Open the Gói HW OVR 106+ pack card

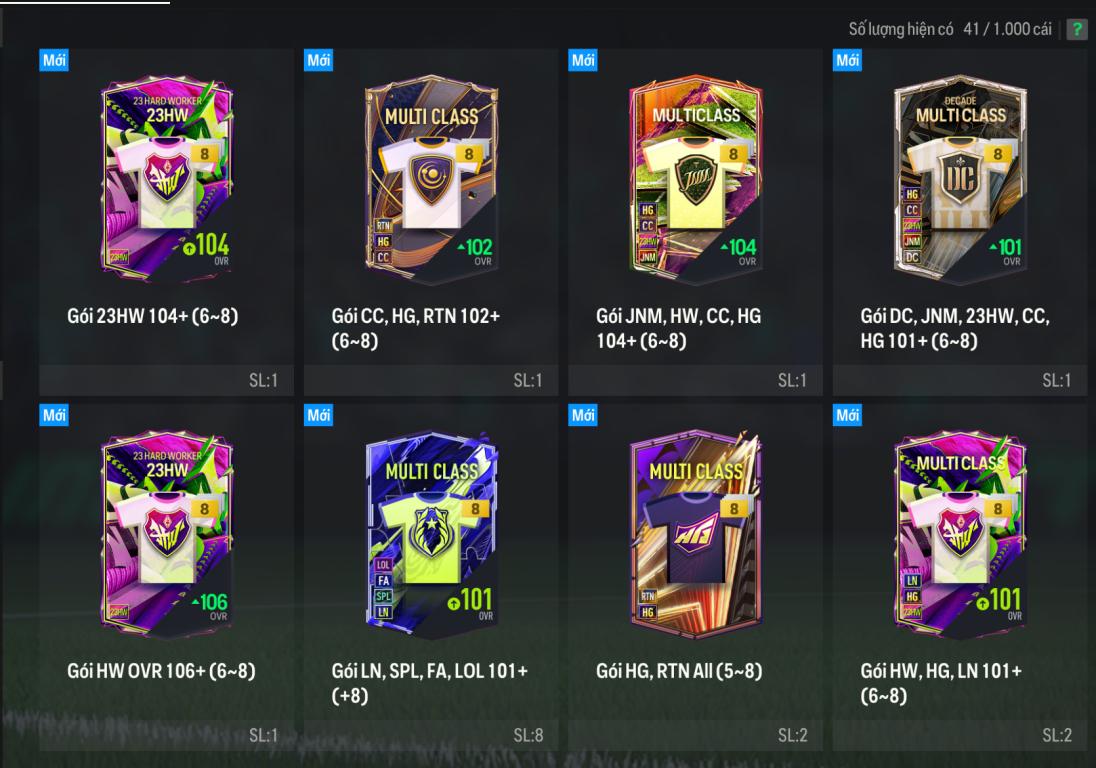tap(166, 577)
